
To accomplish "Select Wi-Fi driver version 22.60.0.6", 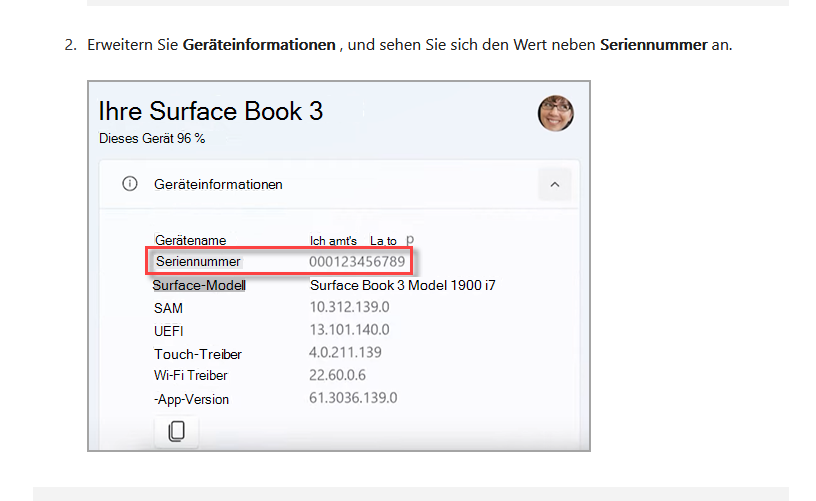I will [337, 375].
